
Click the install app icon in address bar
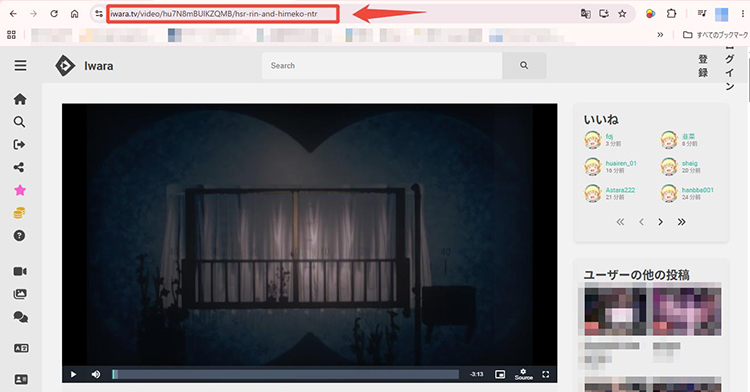point(604,14)
